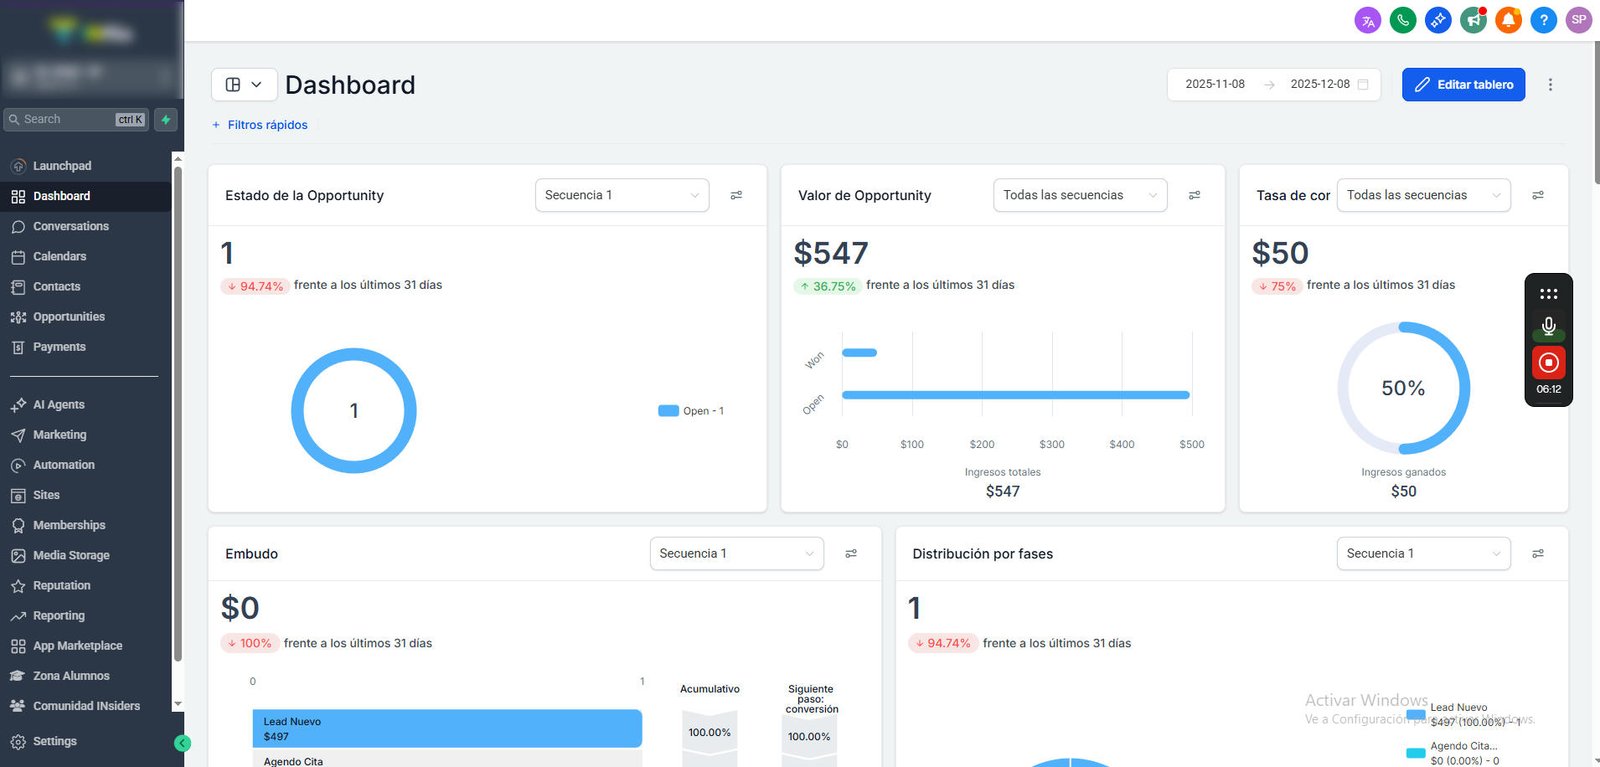
Task: Open Secuencia 1 dropdown in Estado de la Opportunity
Action: [622, 195]
